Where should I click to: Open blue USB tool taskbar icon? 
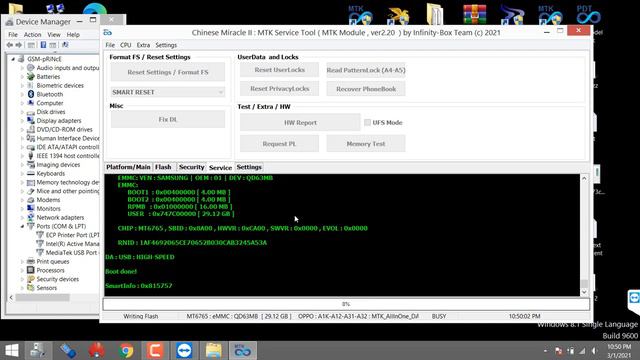pos(68,350)
